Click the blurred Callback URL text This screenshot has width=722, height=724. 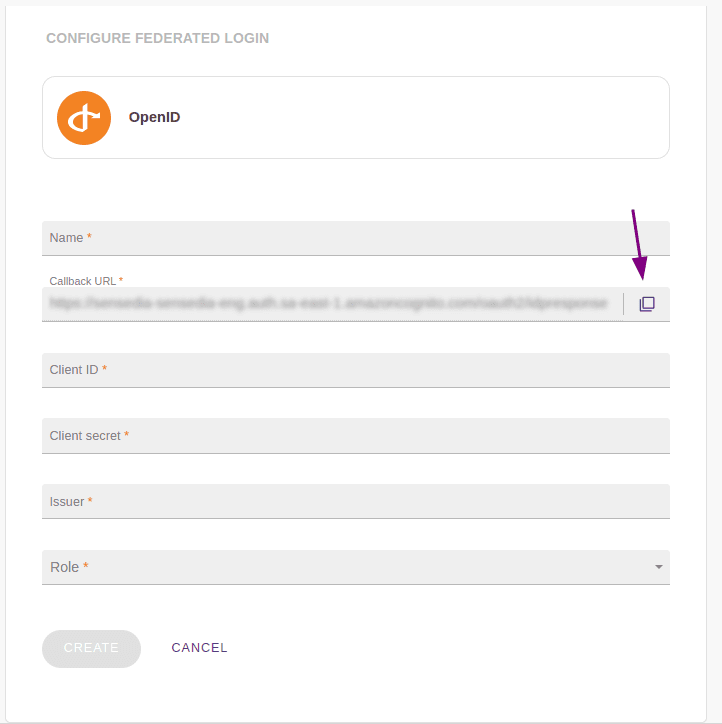tap(328, 304)
